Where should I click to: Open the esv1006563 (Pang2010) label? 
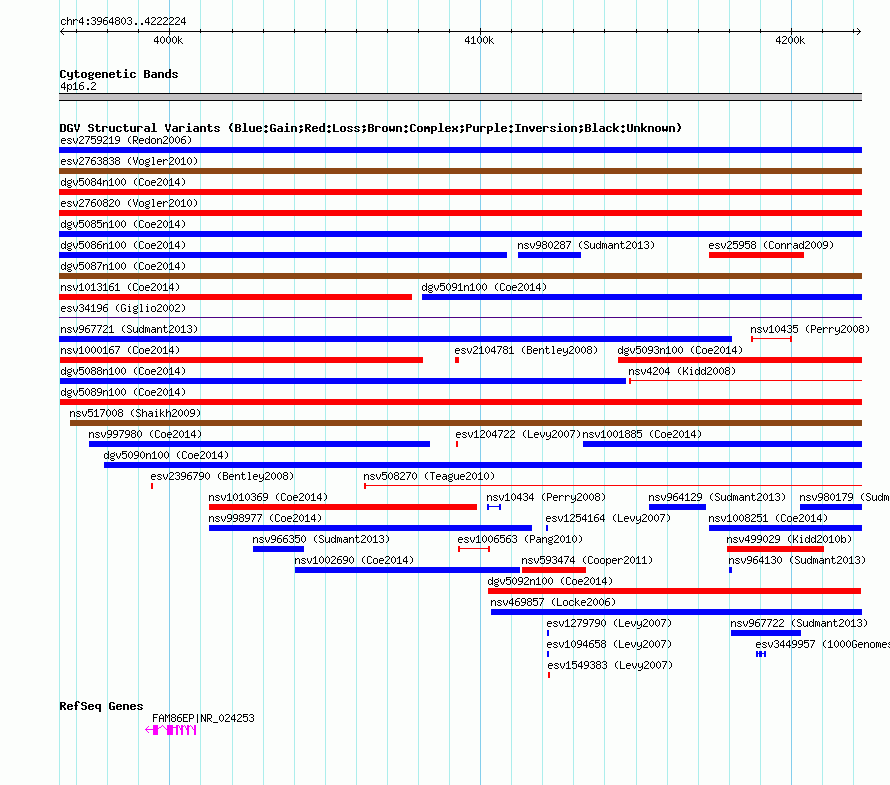[520, 539]
